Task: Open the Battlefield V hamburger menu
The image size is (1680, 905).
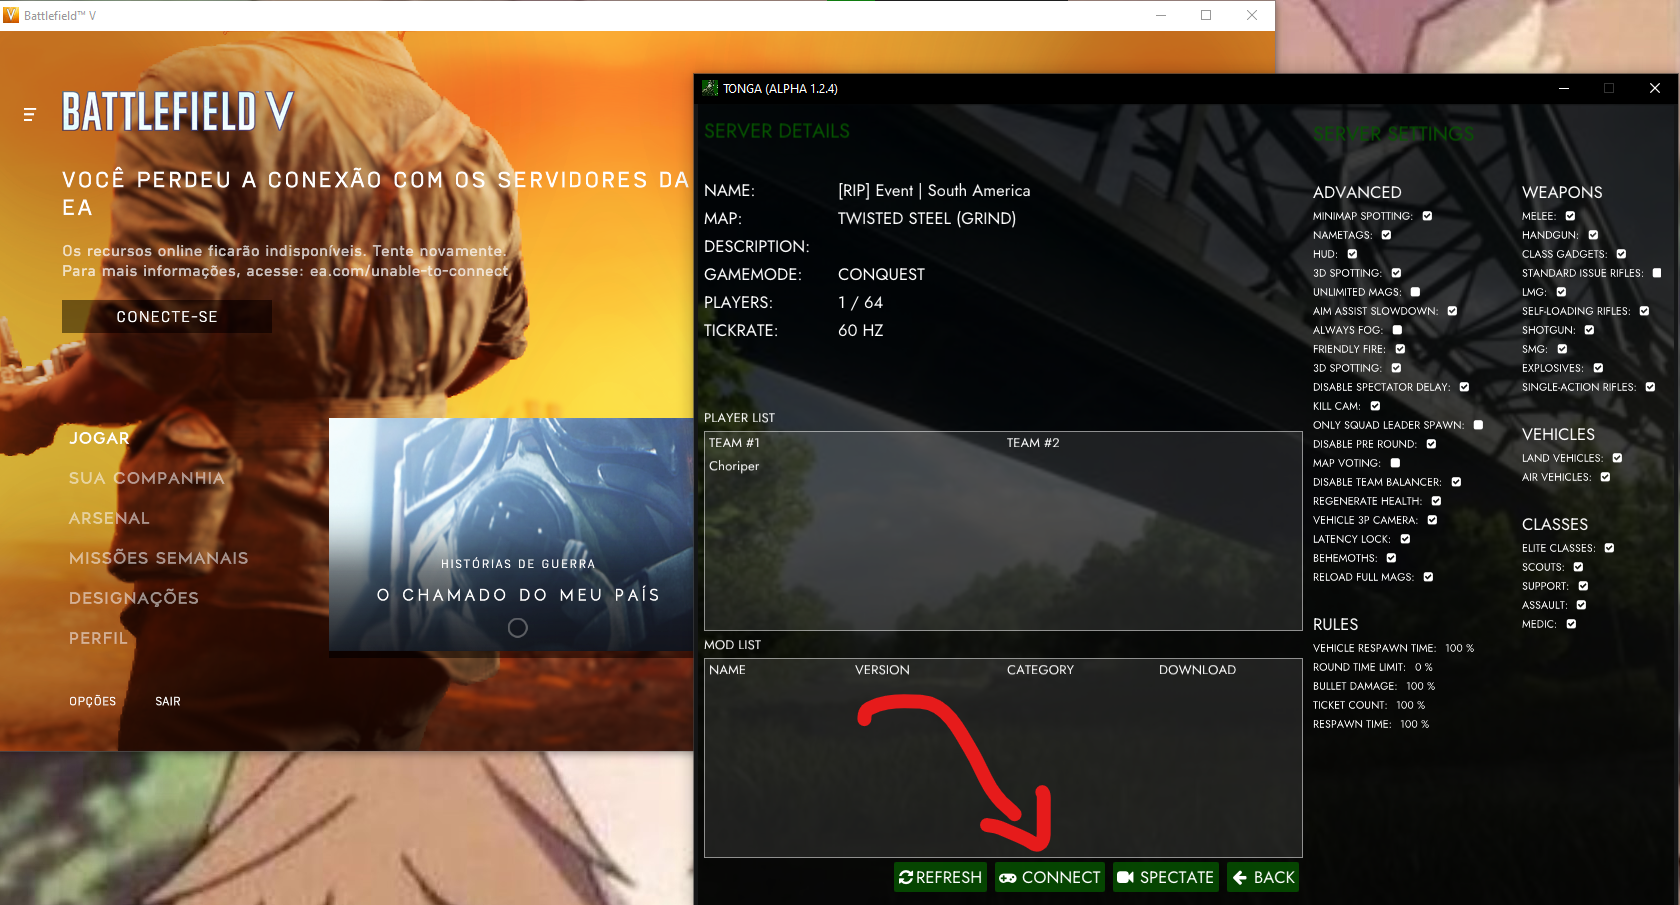Action: (30, 115)
